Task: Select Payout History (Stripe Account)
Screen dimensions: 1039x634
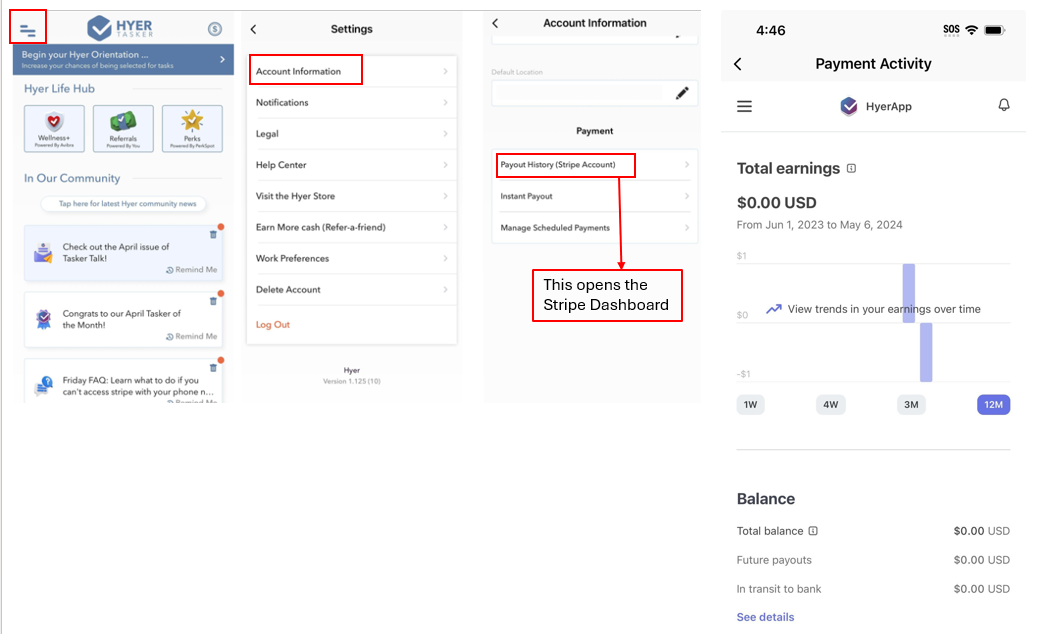Action: click(x=594, y=165)
